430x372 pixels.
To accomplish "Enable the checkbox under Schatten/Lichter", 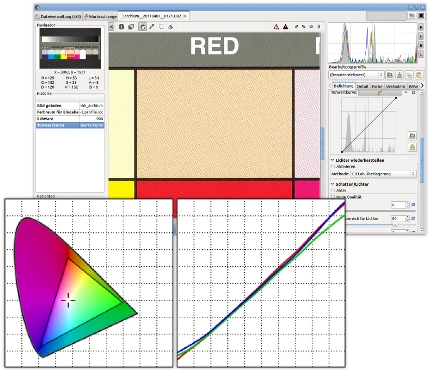I will tap(333, 190).
